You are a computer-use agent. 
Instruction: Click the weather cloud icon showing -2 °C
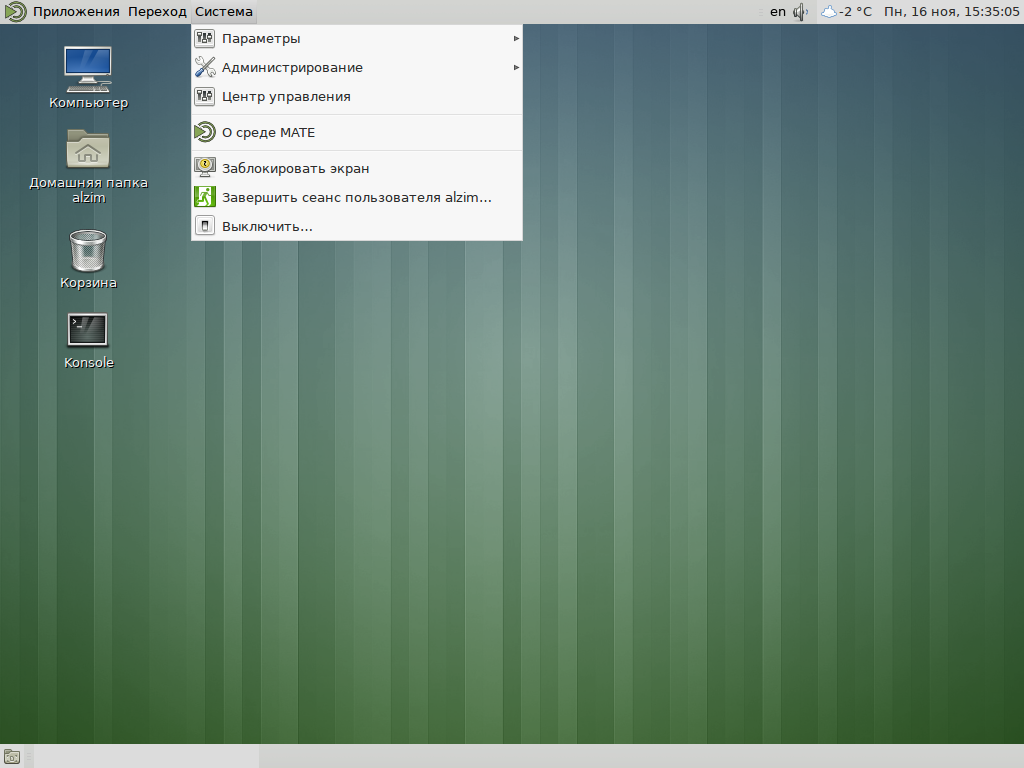(x=830, y=12)
